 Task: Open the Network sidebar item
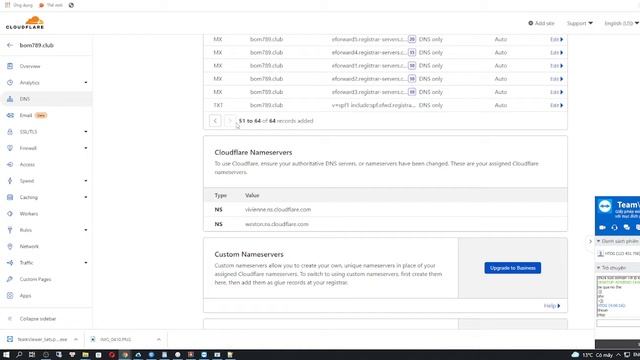pyautogui.click(x=29, y=247)
